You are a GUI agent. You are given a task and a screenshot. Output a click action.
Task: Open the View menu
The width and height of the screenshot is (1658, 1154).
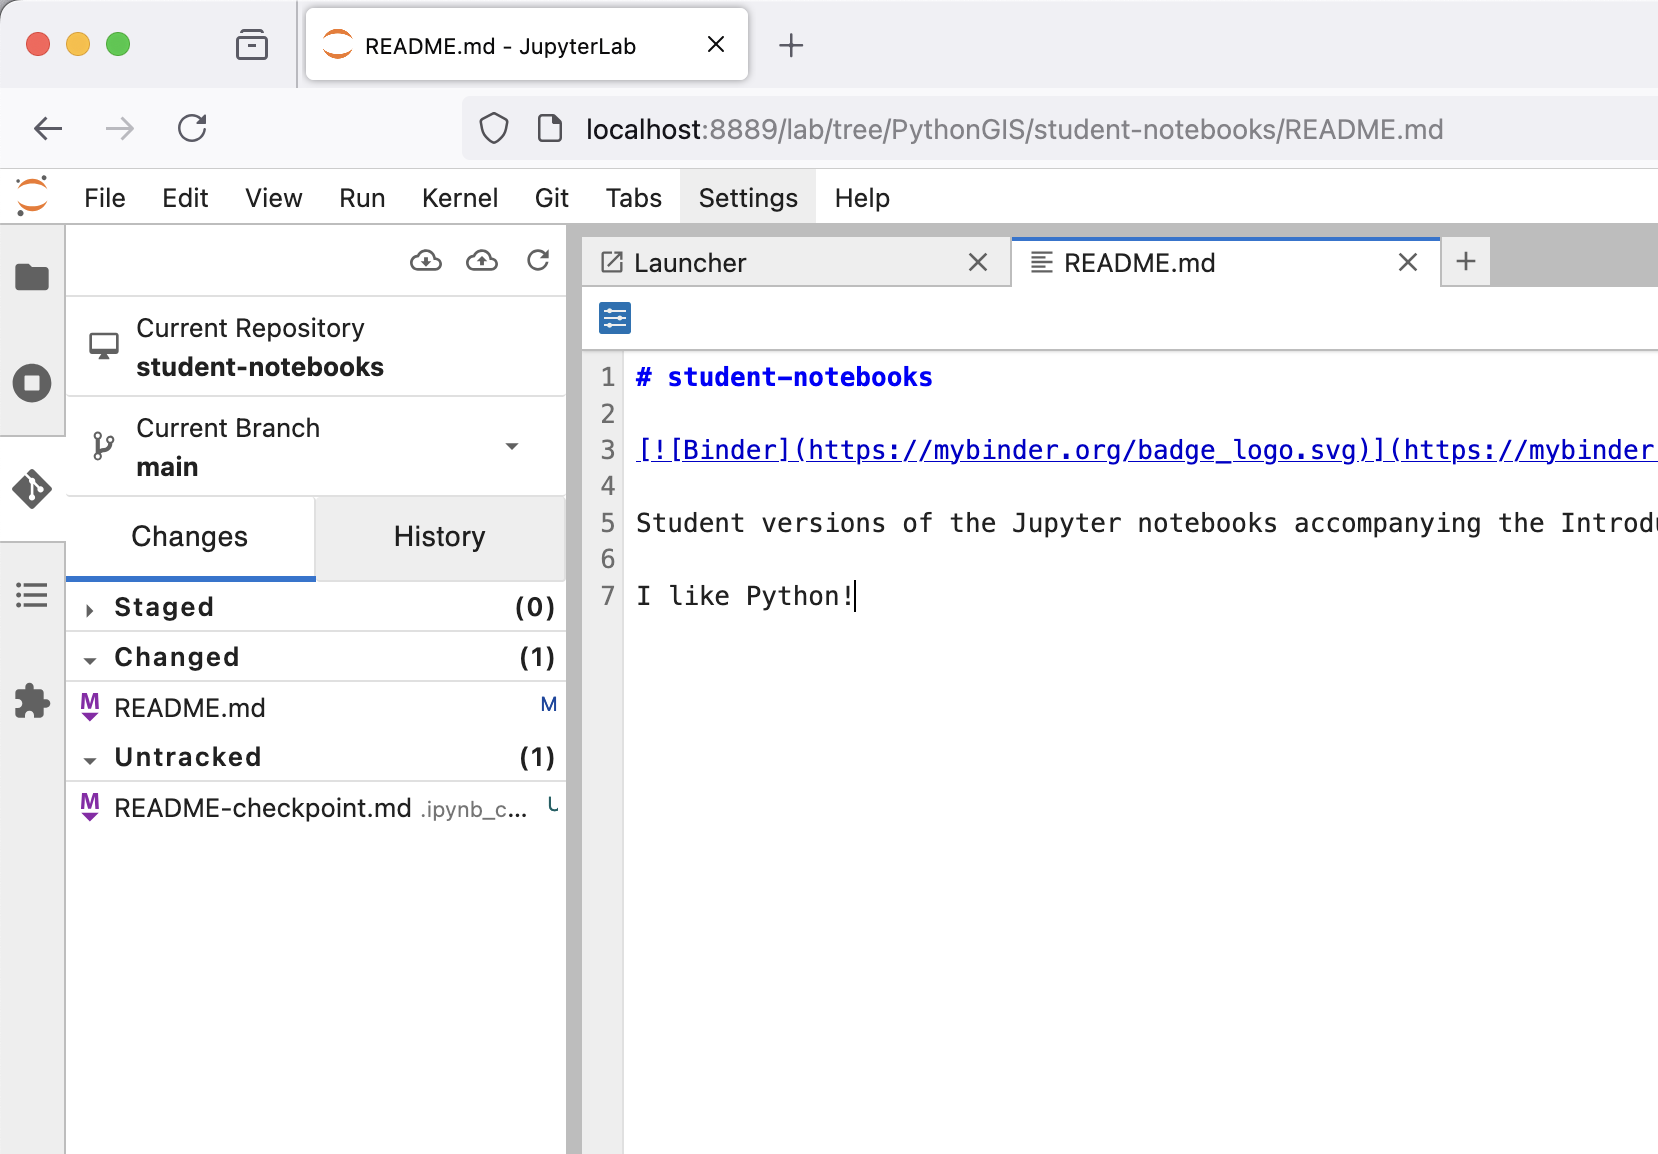[x=274, y=198]
